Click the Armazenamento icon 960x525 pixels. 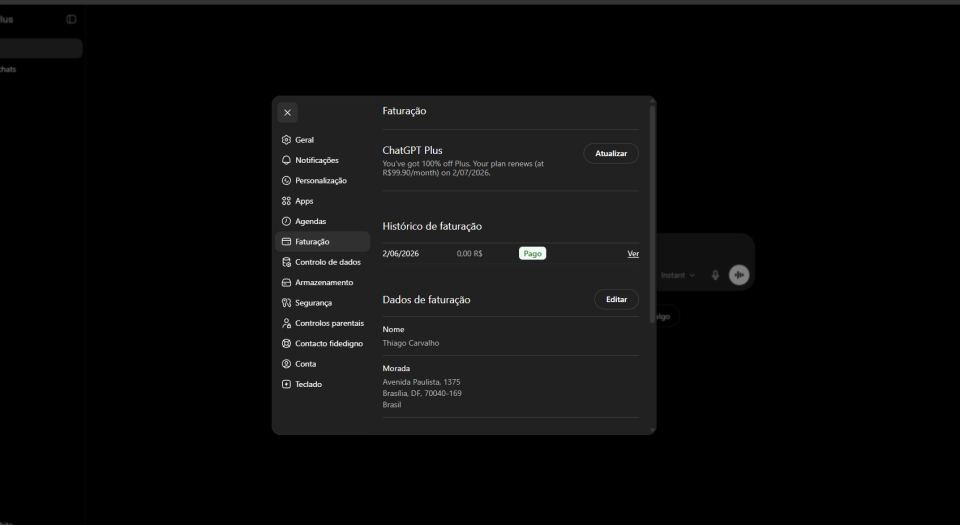pos(286,282)
